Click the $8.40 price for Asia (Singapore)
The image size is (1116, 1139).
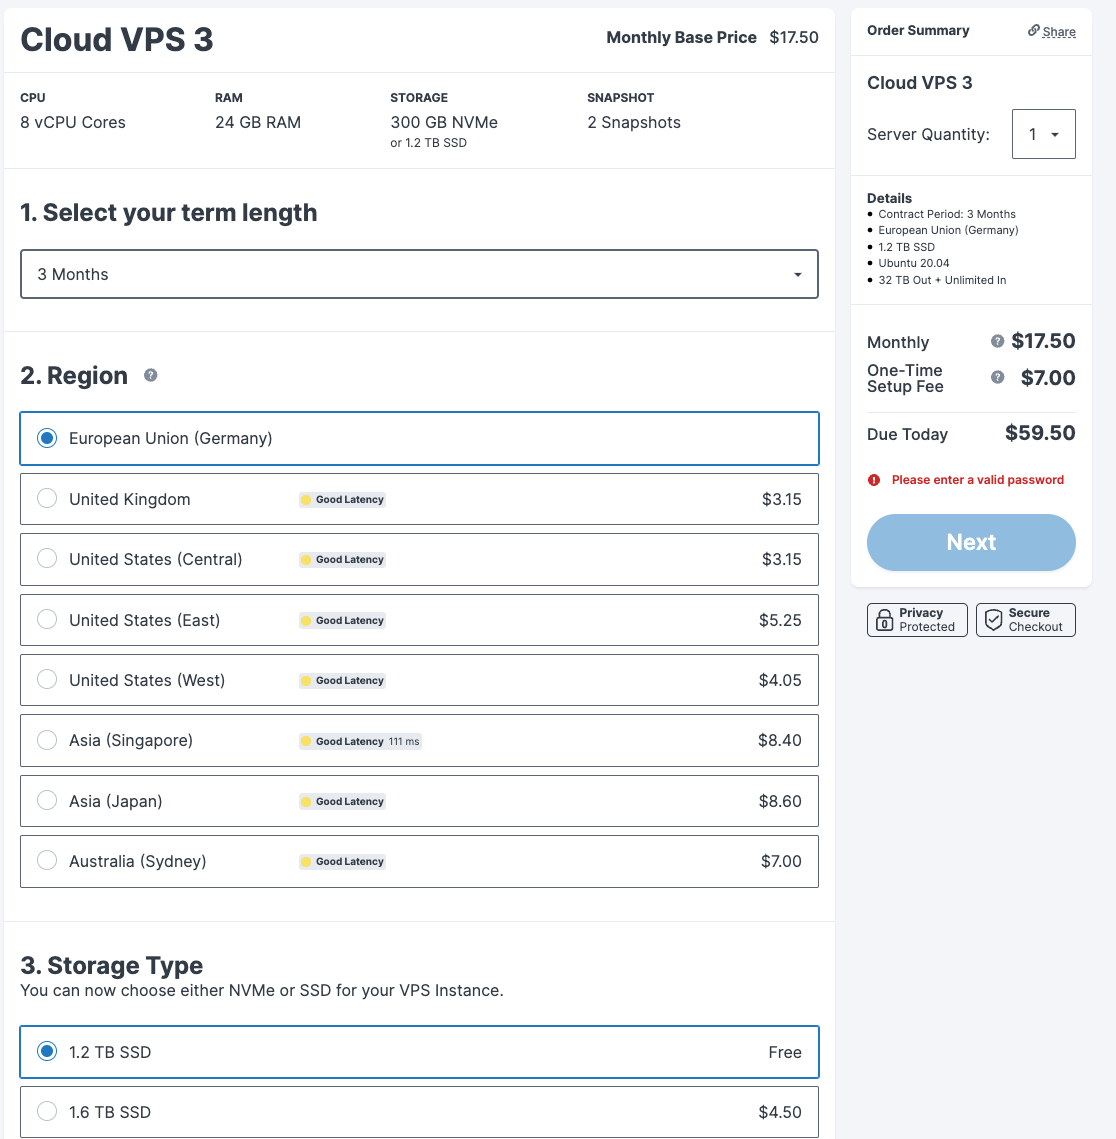[780, 741]
